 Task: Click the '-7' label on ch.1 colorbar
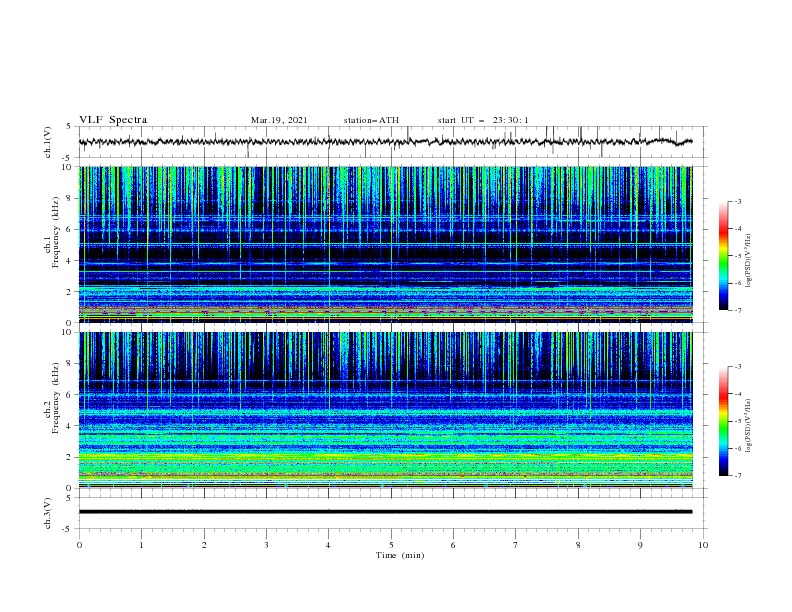(738, 310)
